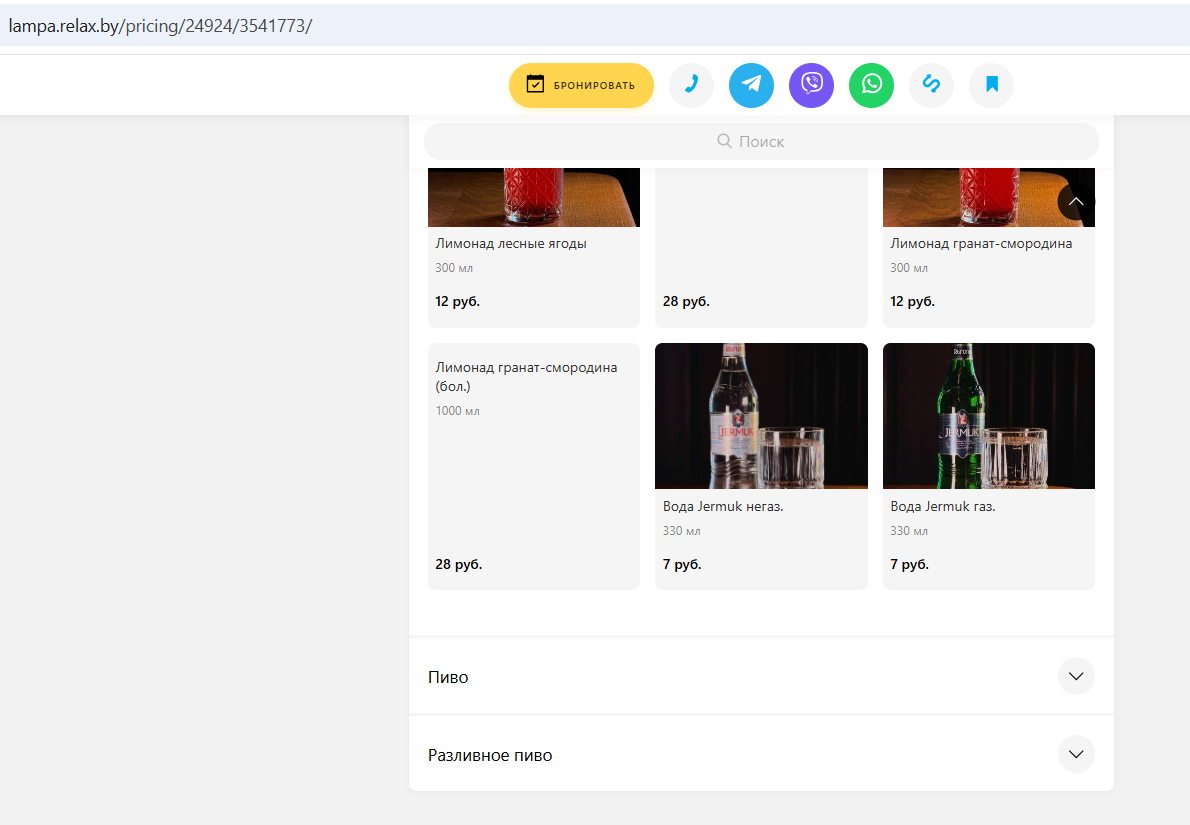Viewport: 1190px width, 825px height.
Task: Open the Viber contact icon
Action: coord(811,85)
